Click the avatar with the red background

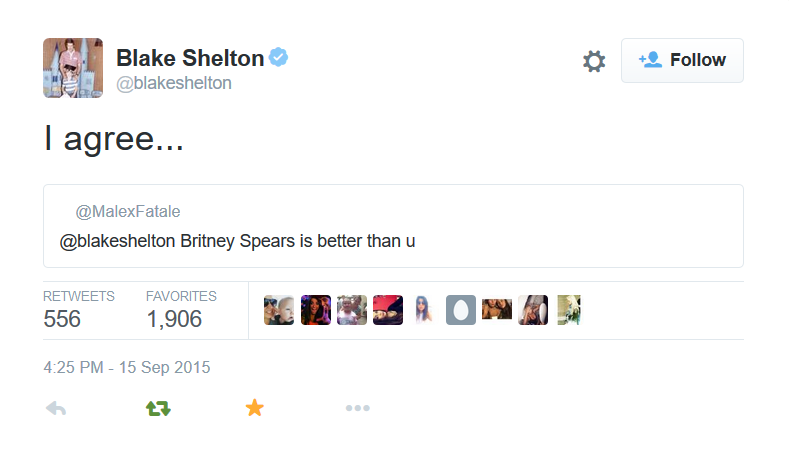pyautogui.click(x=388, y=310)
